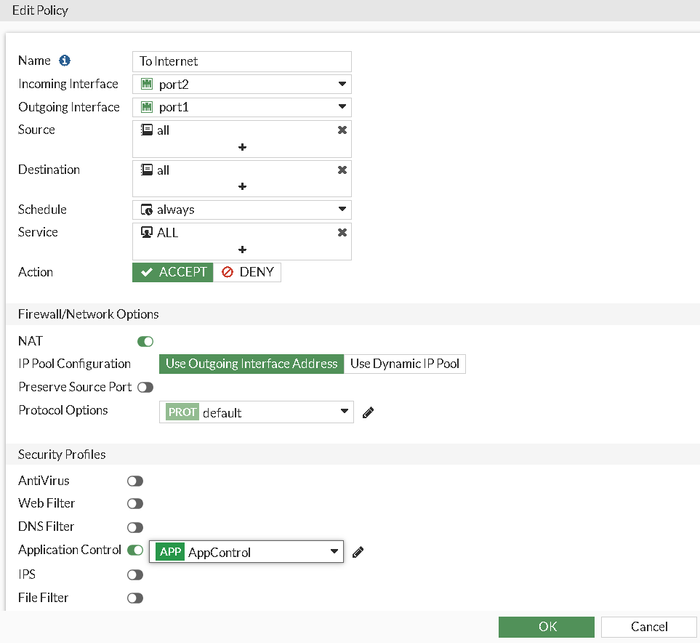Click the info icon beside Name
The height and width of the screenshot is (643, 700).
click(65, 61)
